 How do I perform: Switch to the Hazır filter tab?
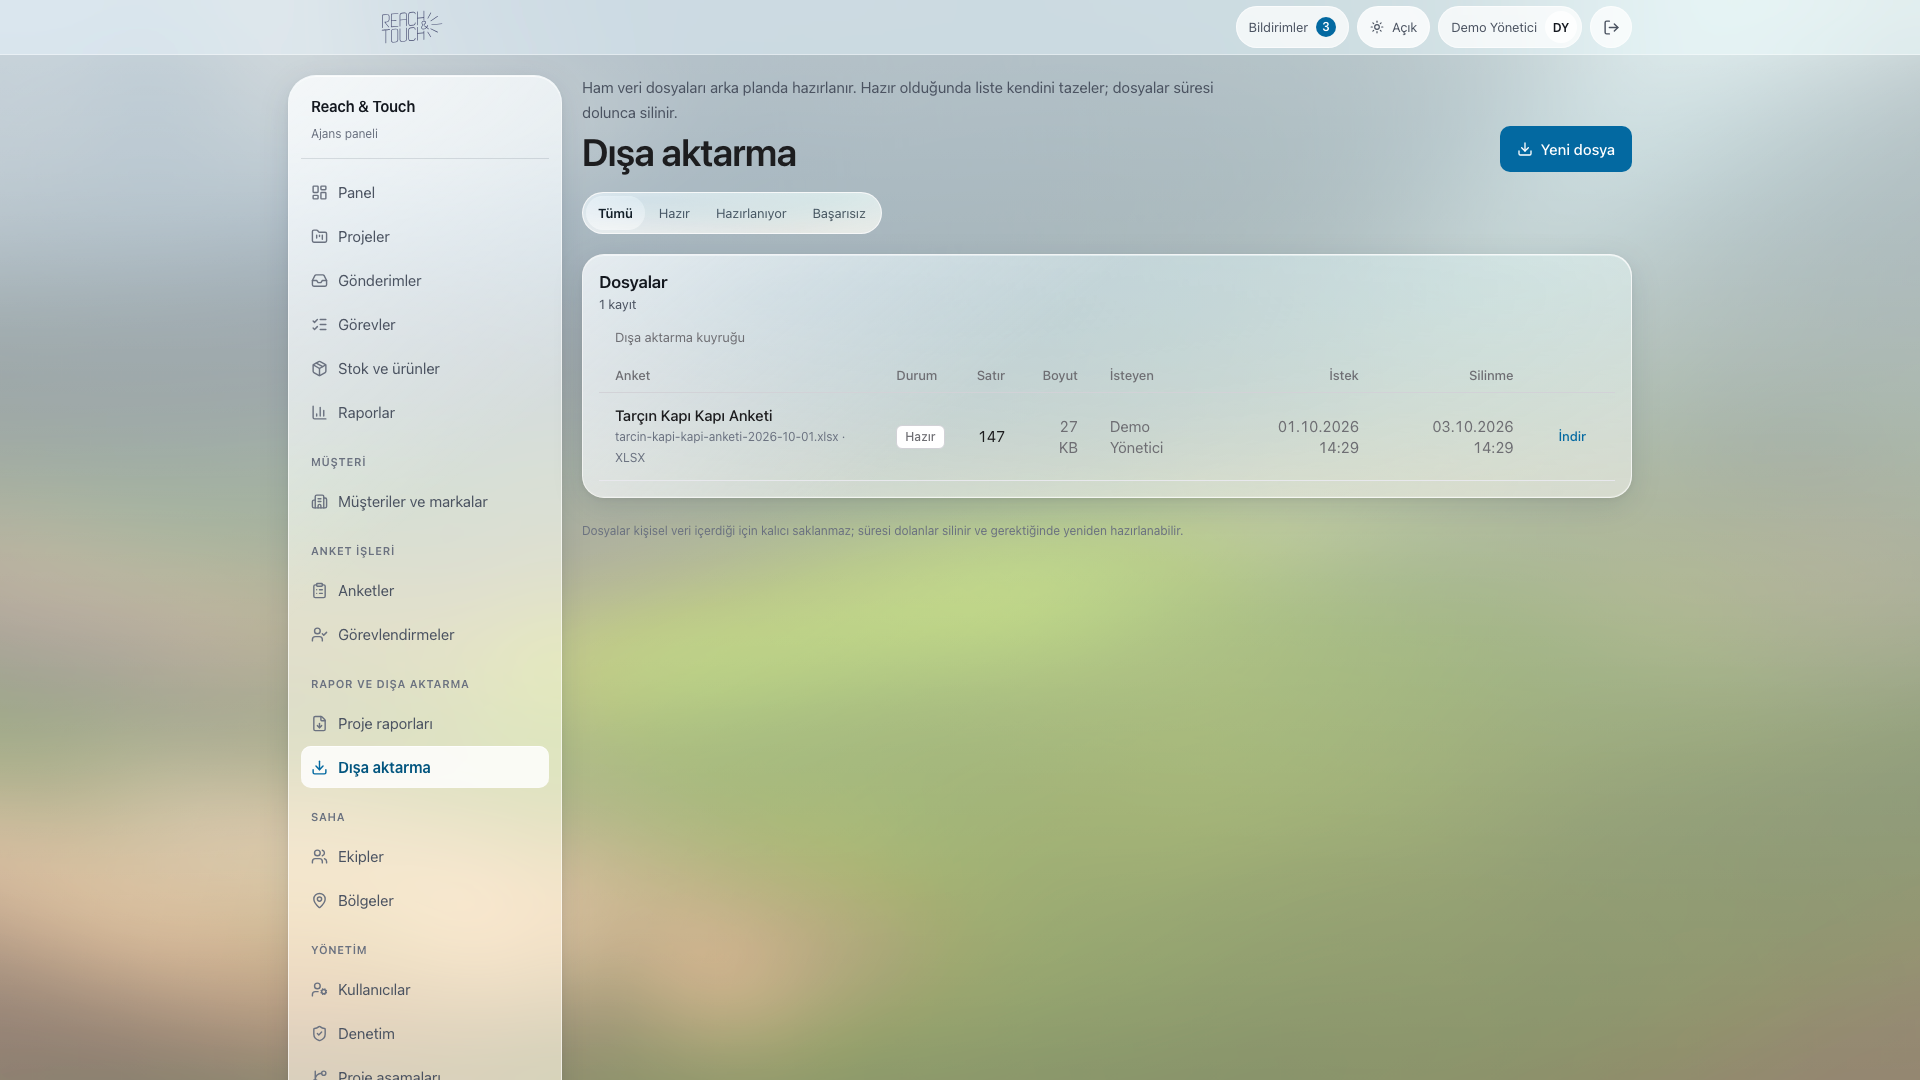(x=674, y=213)
